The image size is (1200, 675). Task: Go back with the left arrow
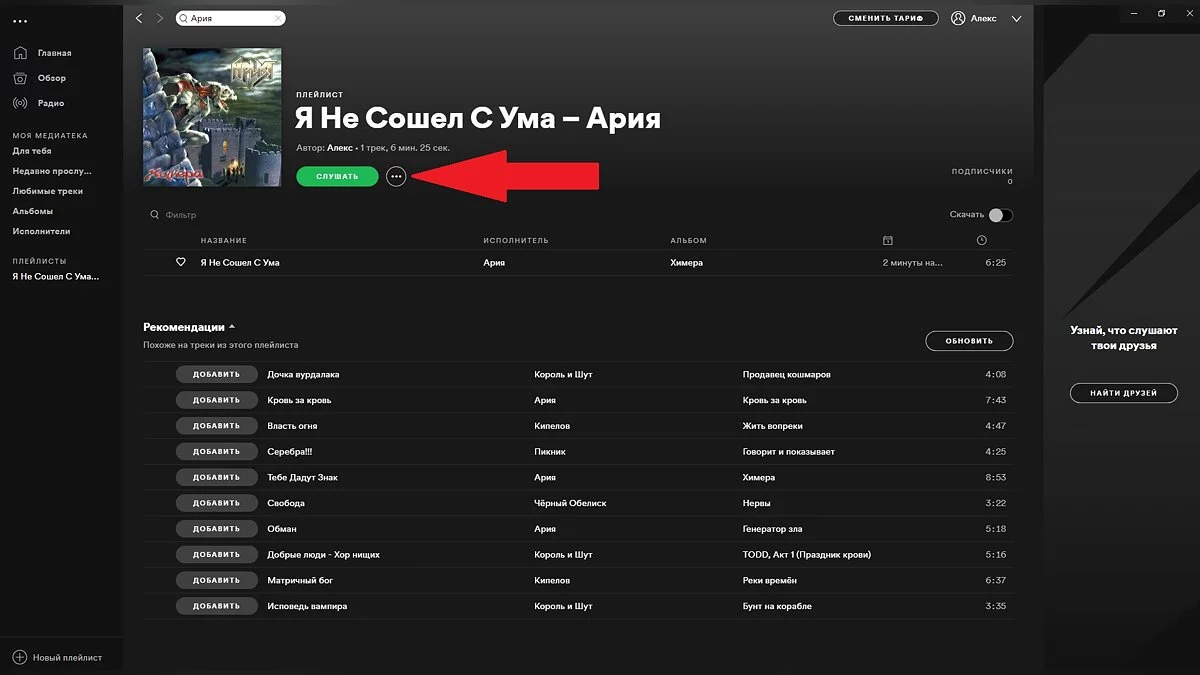(139, 18)
